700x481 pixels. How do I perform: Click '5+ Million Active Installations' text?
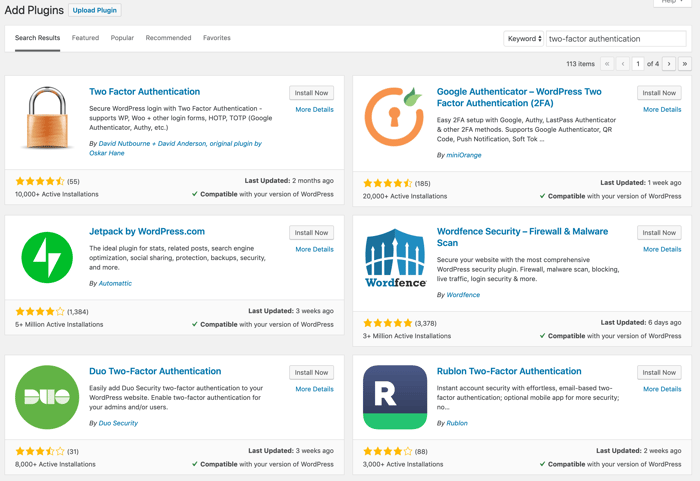coord(59,324)
